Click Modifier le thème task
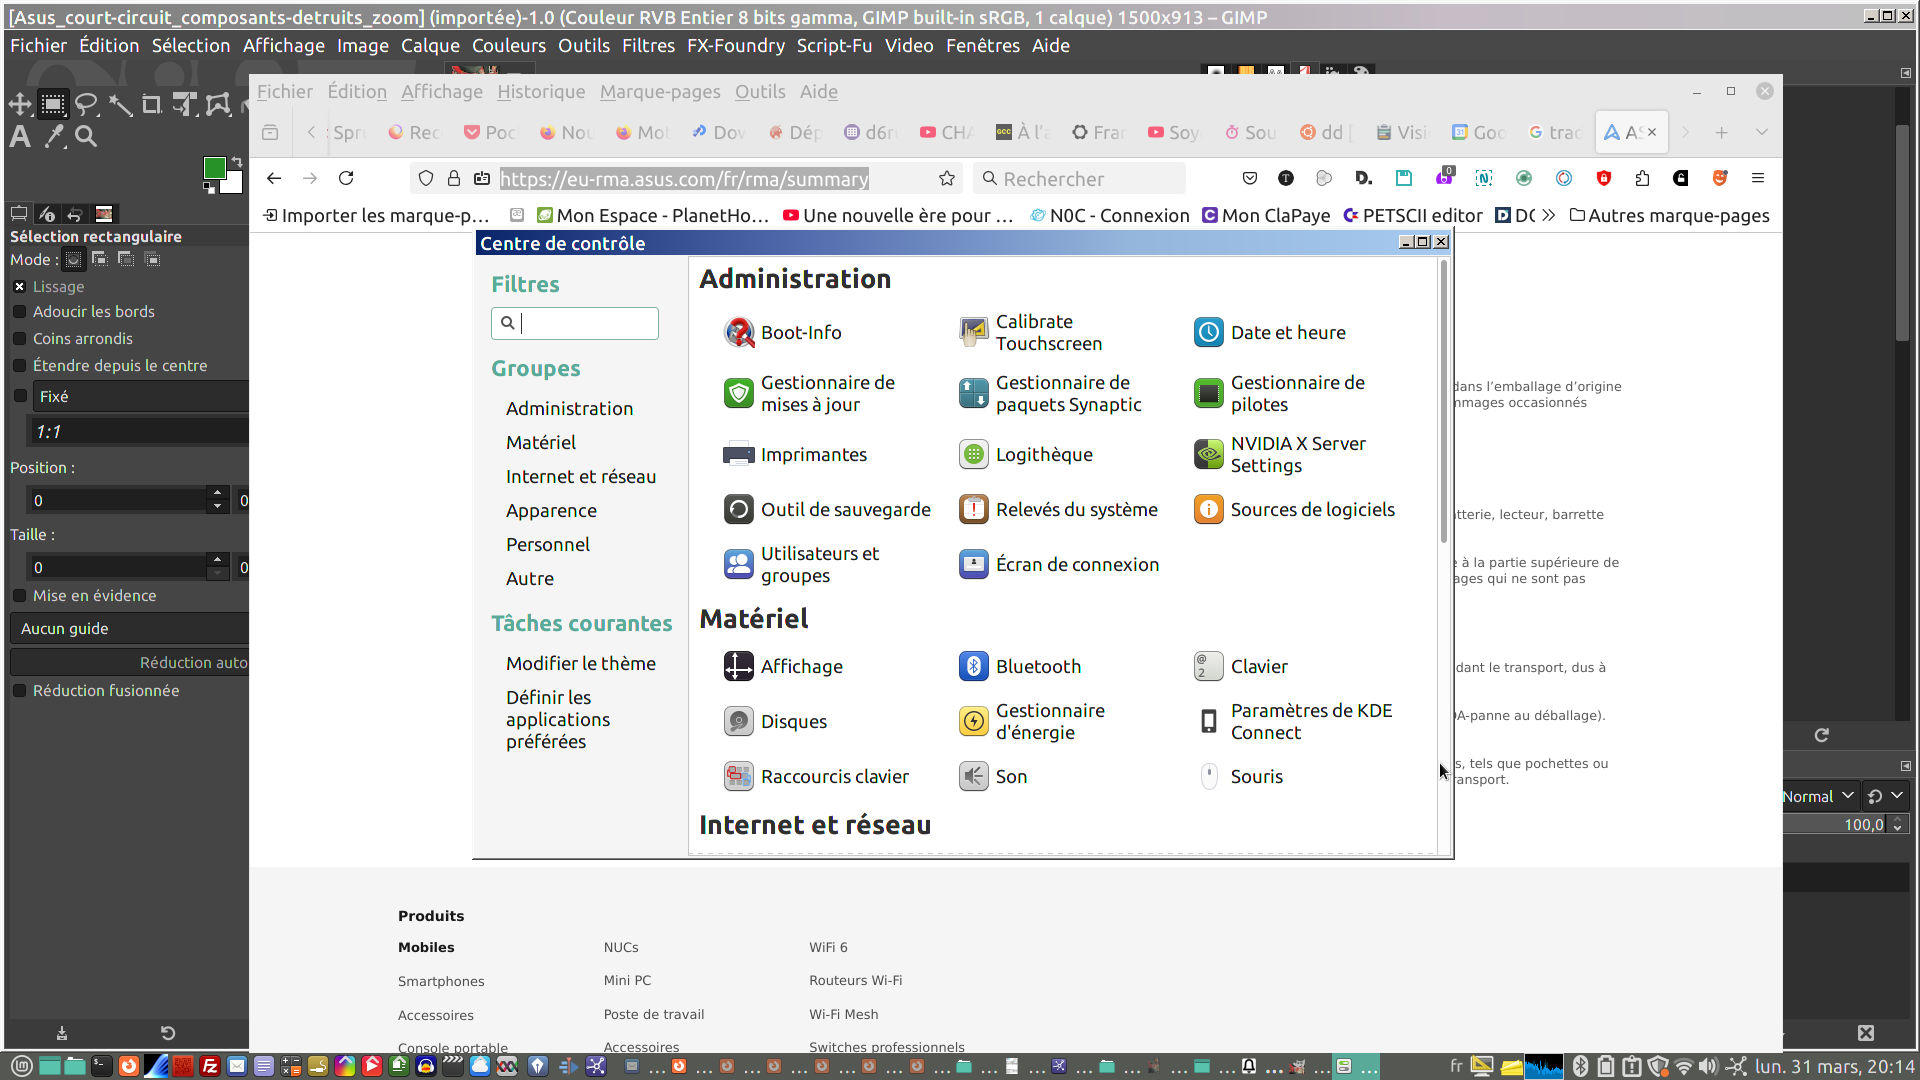This screenshot has height=1080, width=1920. (x=580, y=663)
